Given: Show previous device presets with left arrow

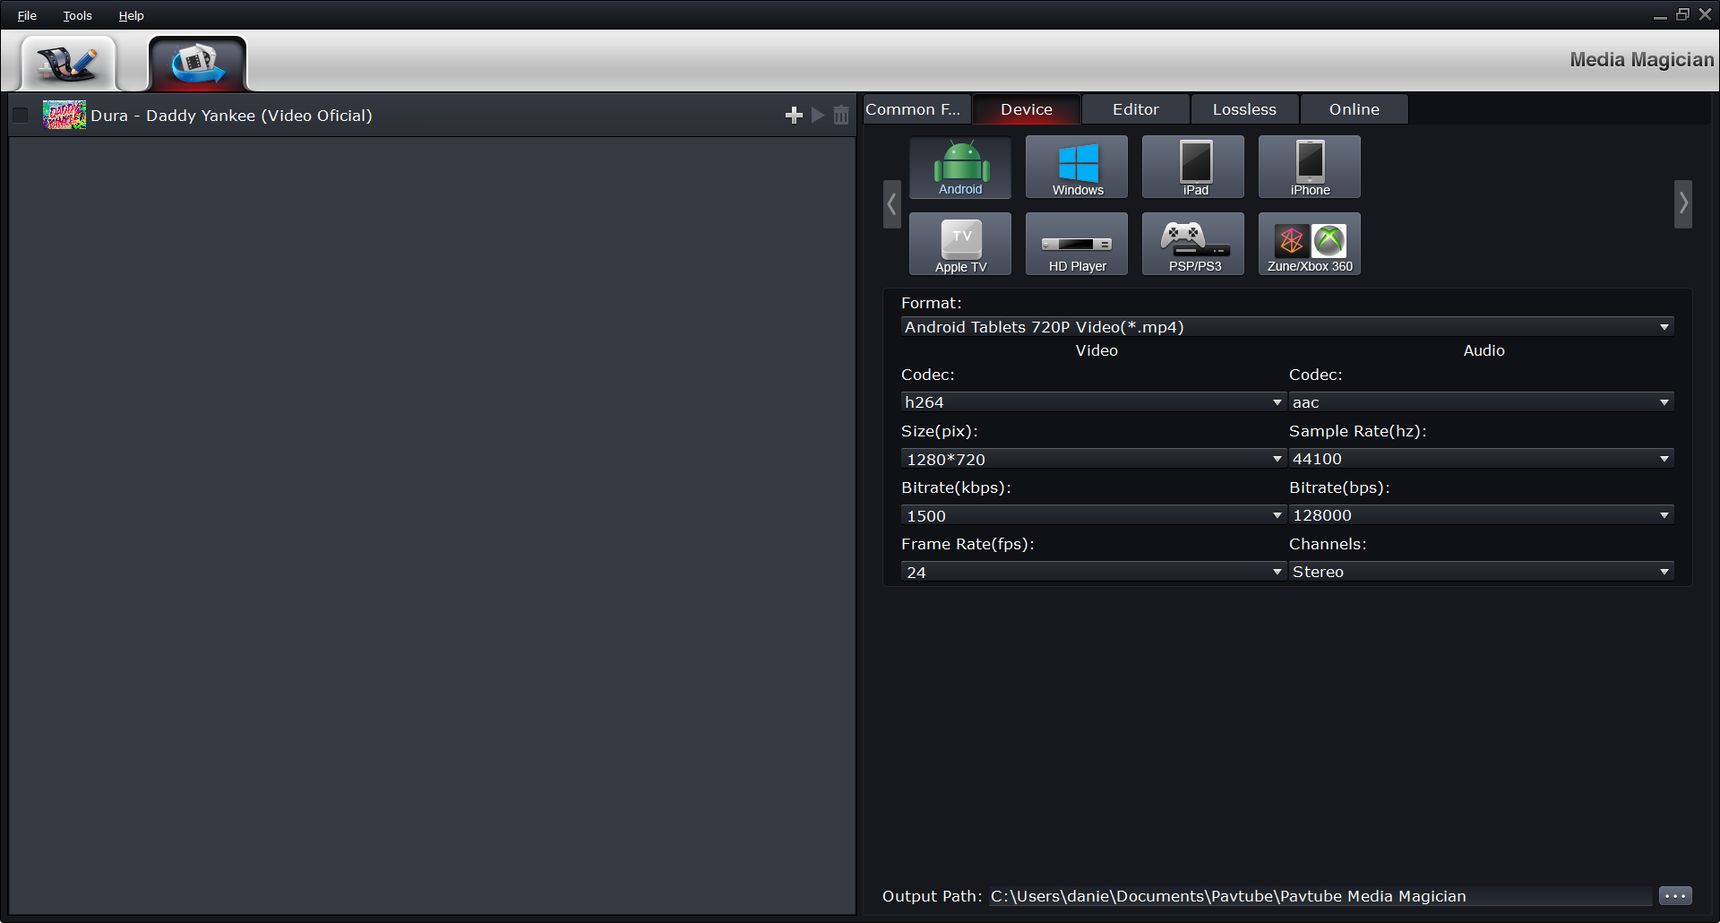Looking at the screenshot, I should (892, 204).
